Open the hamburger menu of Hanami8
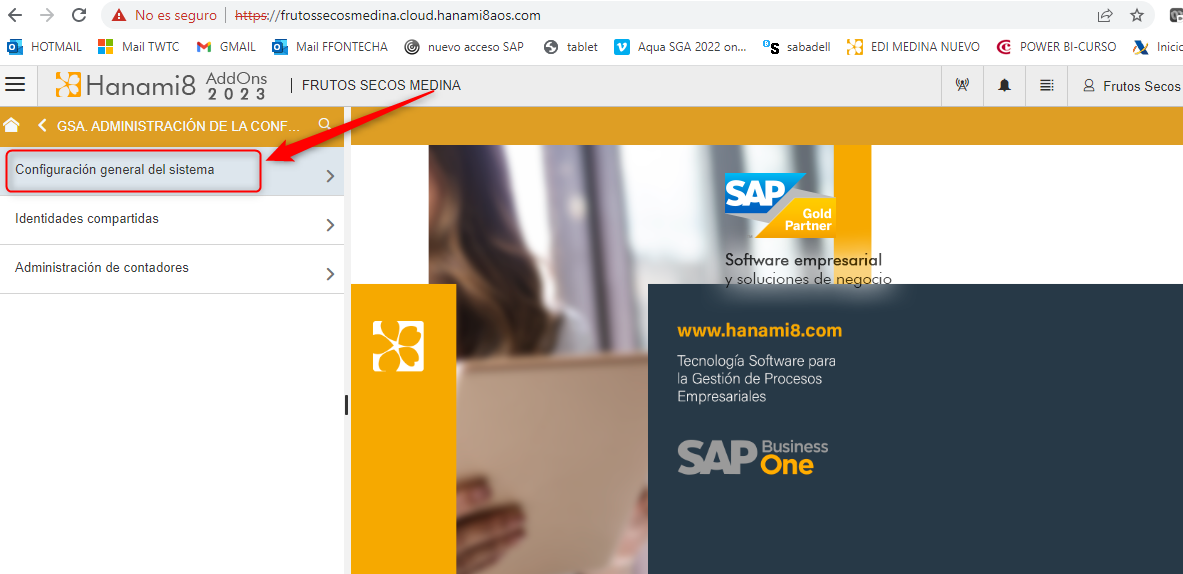 [x=15, y=84]
